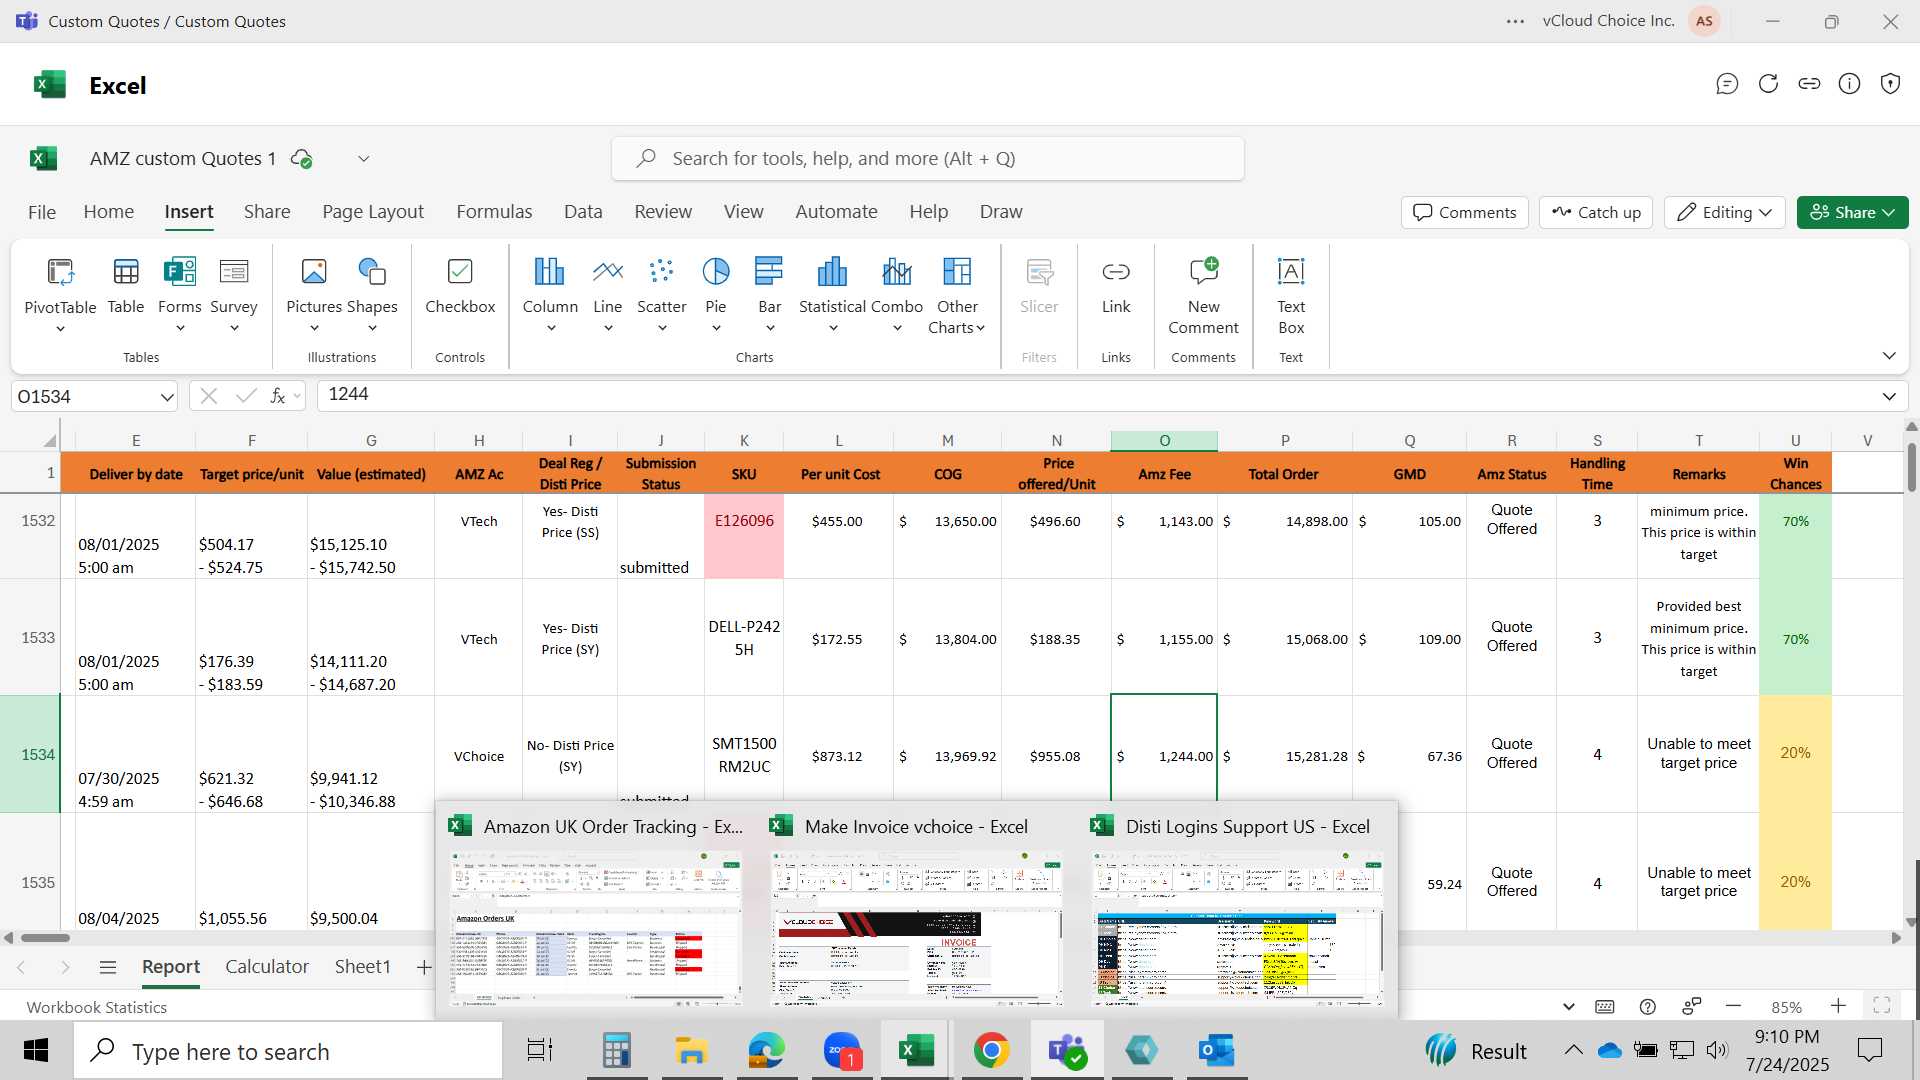This screenshot has width=1920, height=1080.
Task: Open the Pictures dropdown arrow
Action: (314, 328)
